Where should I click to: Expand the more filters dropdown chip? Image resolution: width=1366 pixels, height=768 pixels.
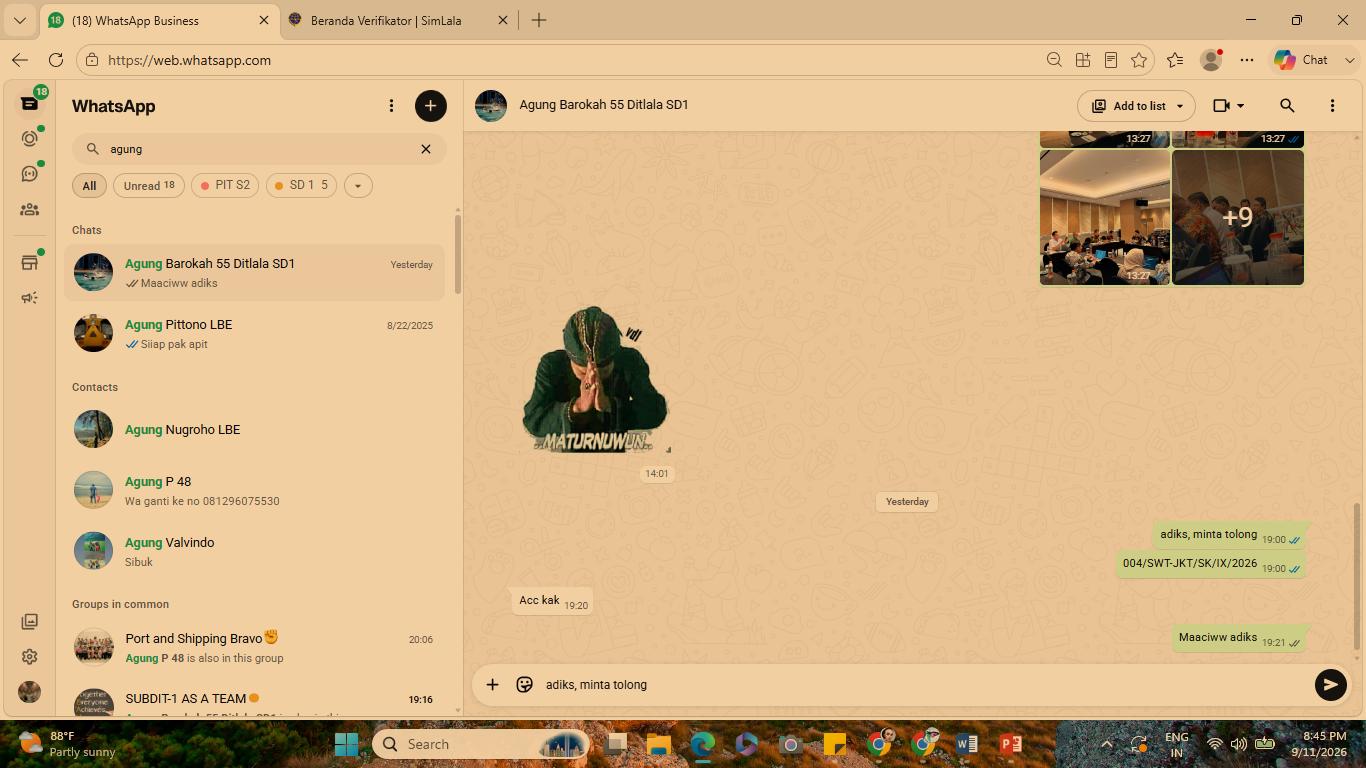358,185
